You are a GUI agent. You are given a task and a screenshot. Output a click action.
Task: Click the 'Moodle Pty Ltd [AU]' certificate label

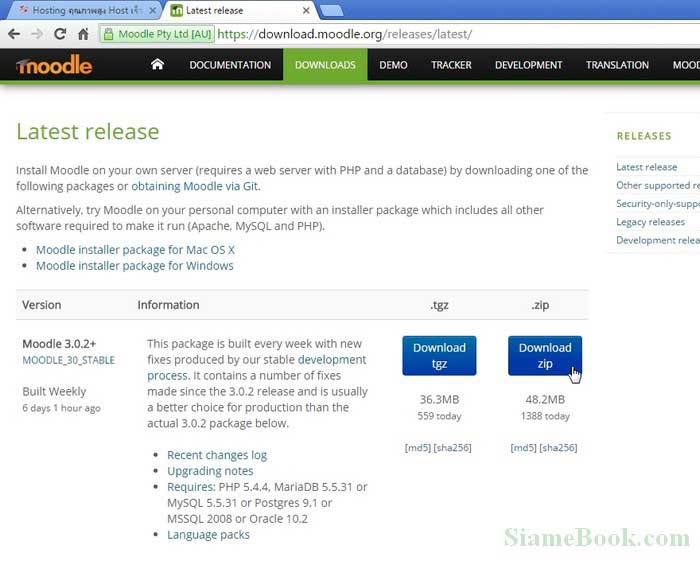tap(164, 34)
